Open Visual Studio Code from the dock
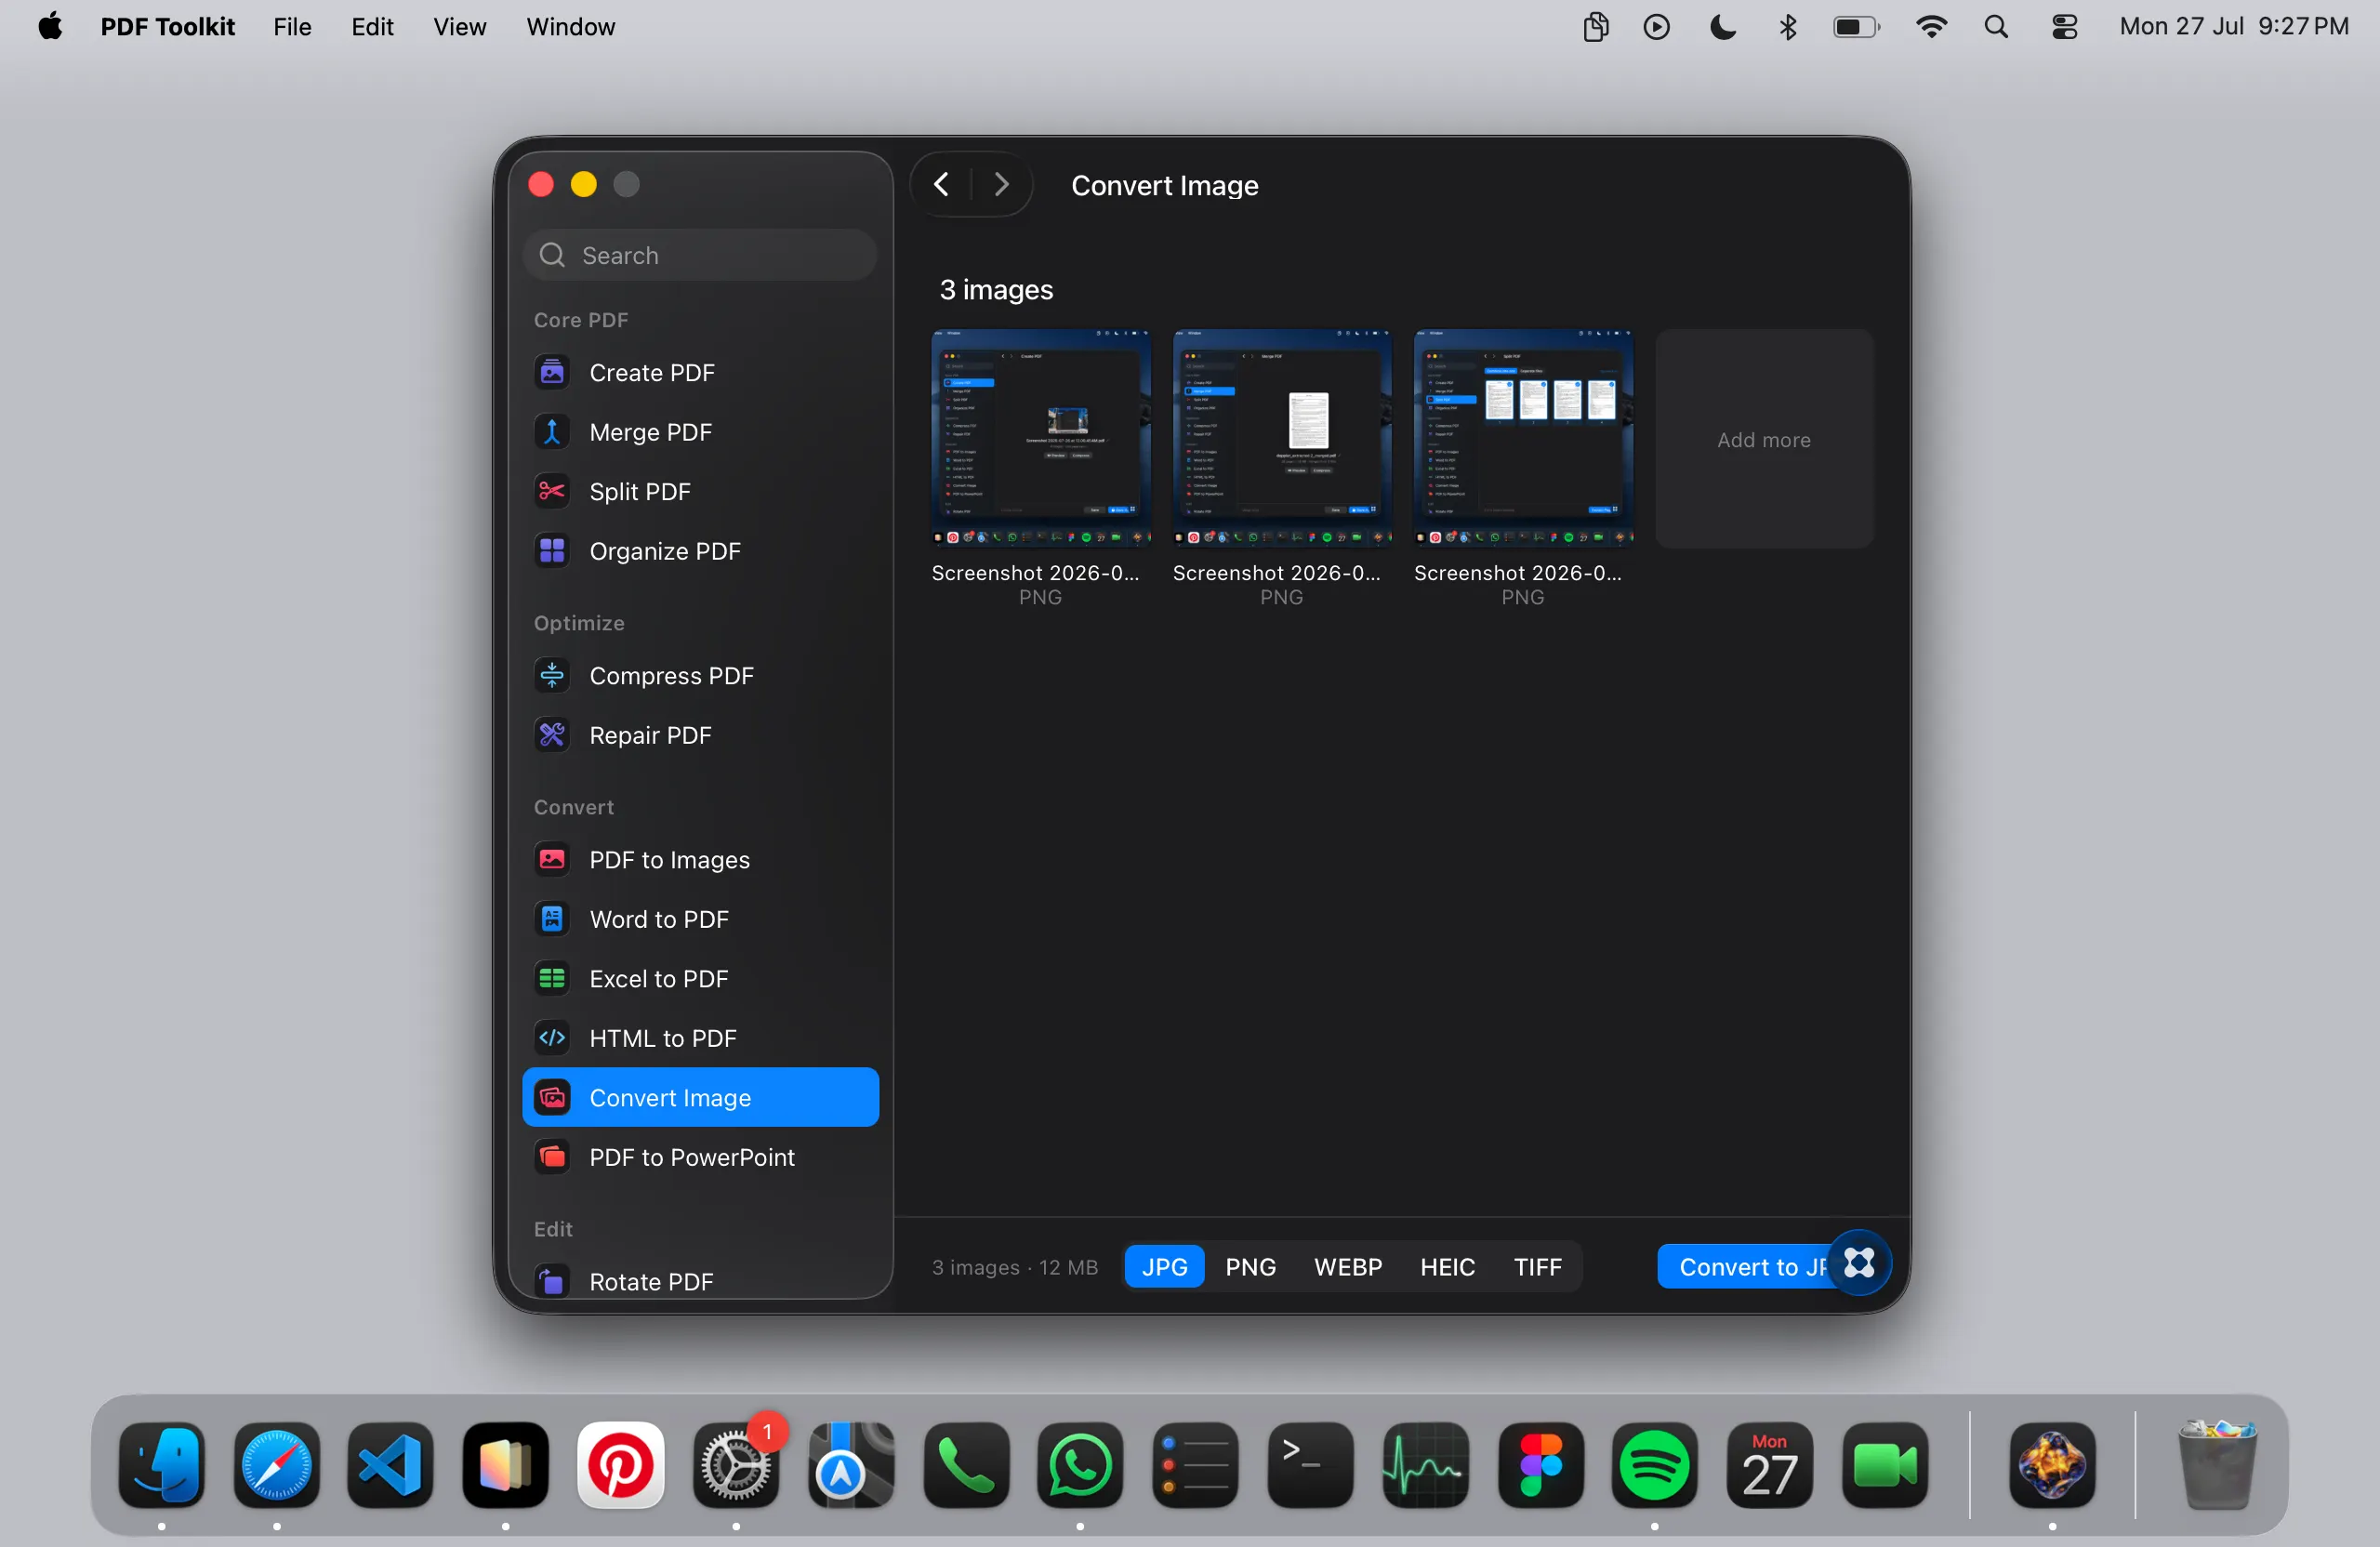 pyautogui.click(x=391, y=1465)
